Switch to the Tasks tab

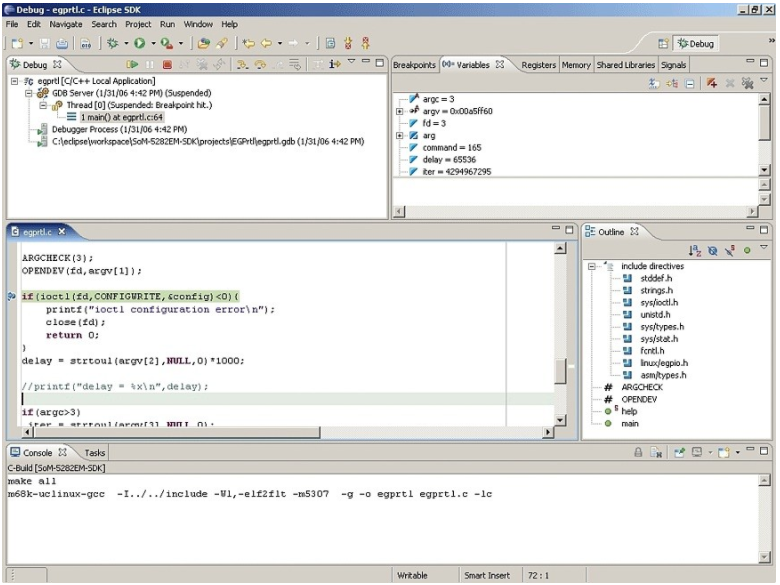(x=95, y=453)
